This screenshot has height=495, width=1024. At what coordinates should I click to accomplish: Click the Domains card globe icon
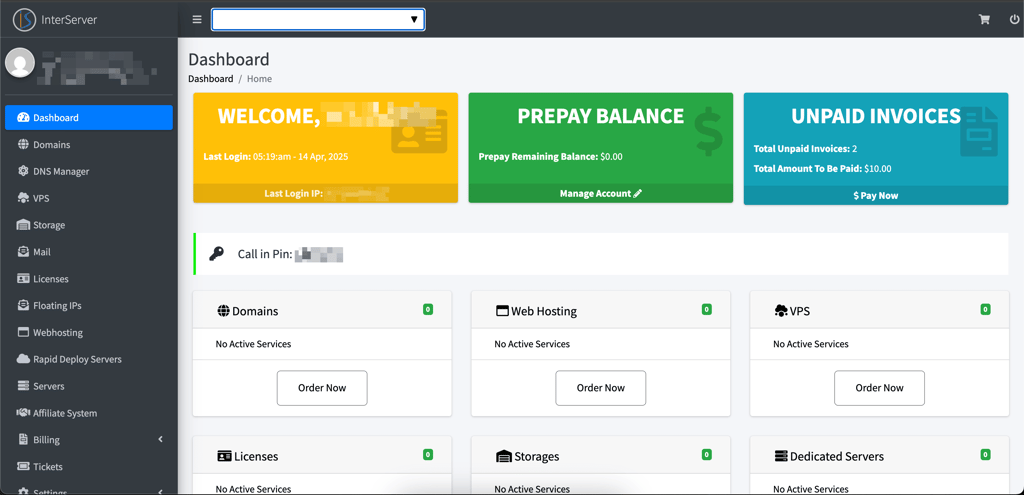pos(223,311)
